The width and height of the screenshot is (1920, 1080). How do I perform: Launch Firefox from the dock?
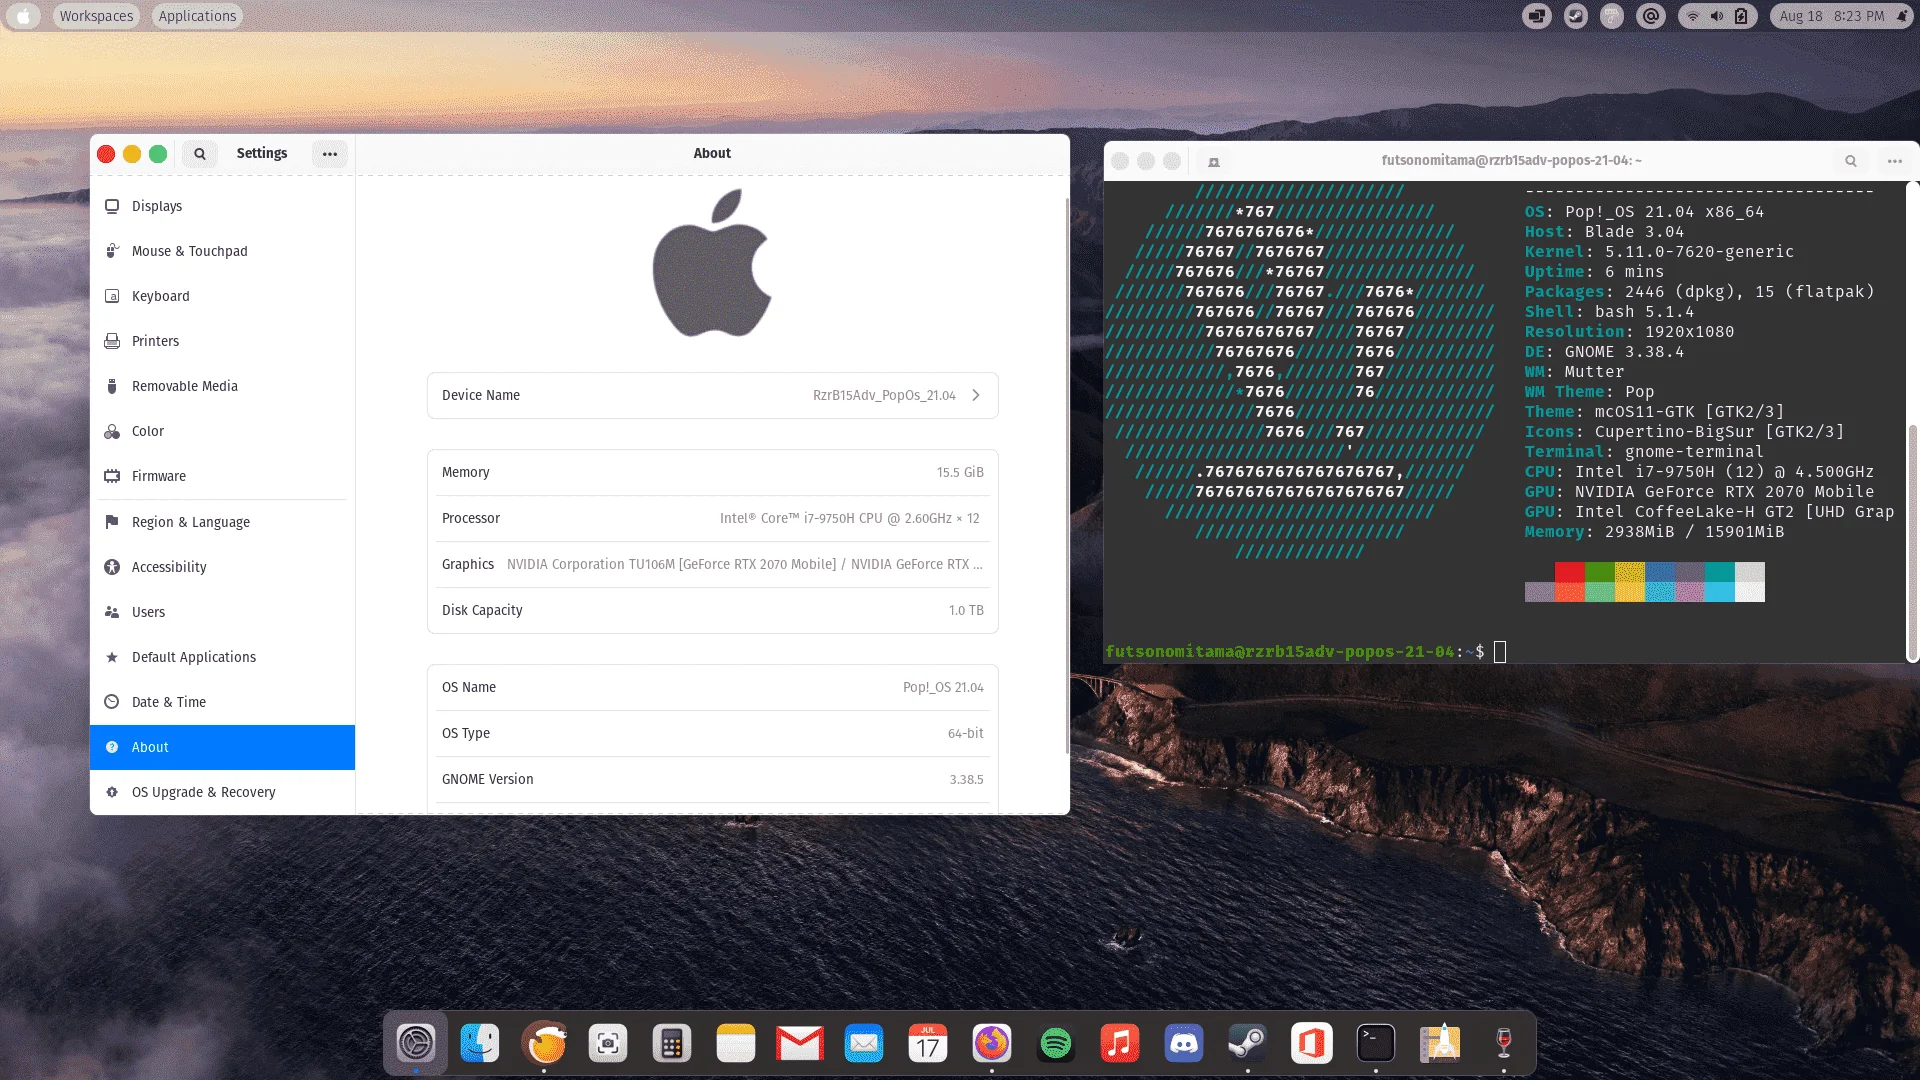[992, 1044]
